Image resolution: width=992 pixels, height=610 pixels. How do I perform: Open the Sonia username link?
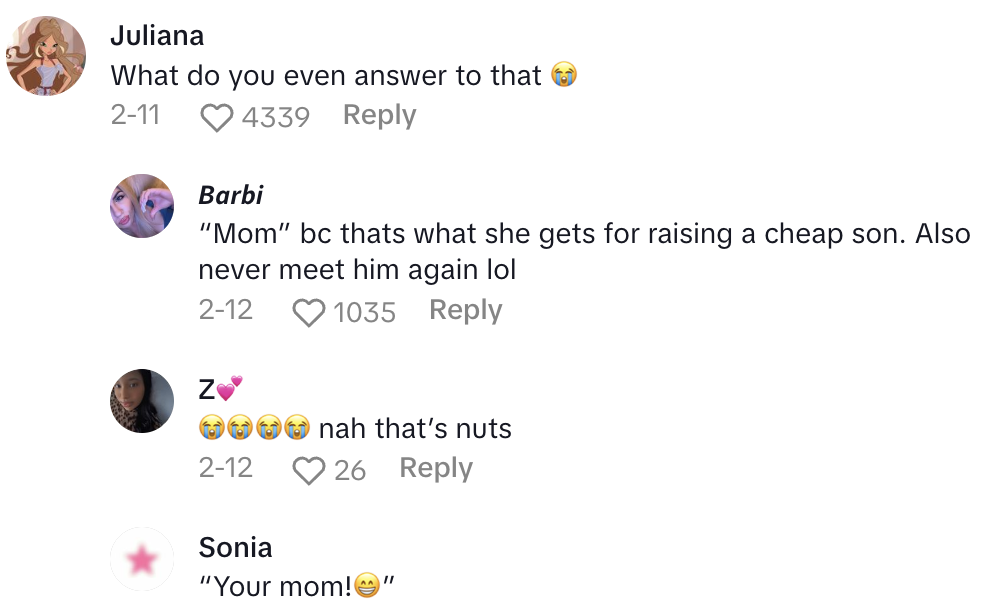pyautogui.click(x=235, y=548)
